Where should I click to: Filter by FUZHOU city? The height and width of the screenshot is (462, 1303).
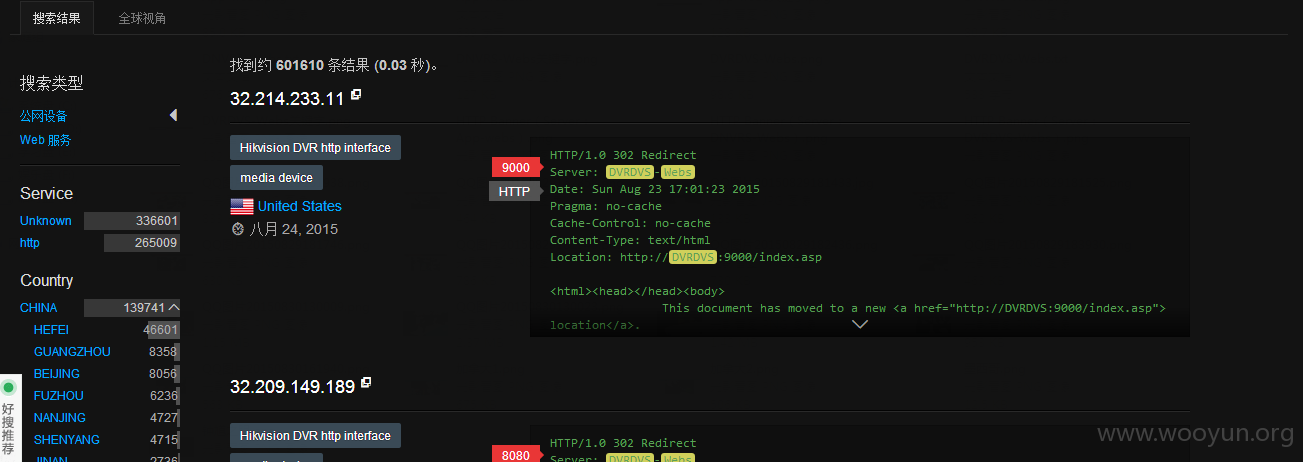coord(59,395)
